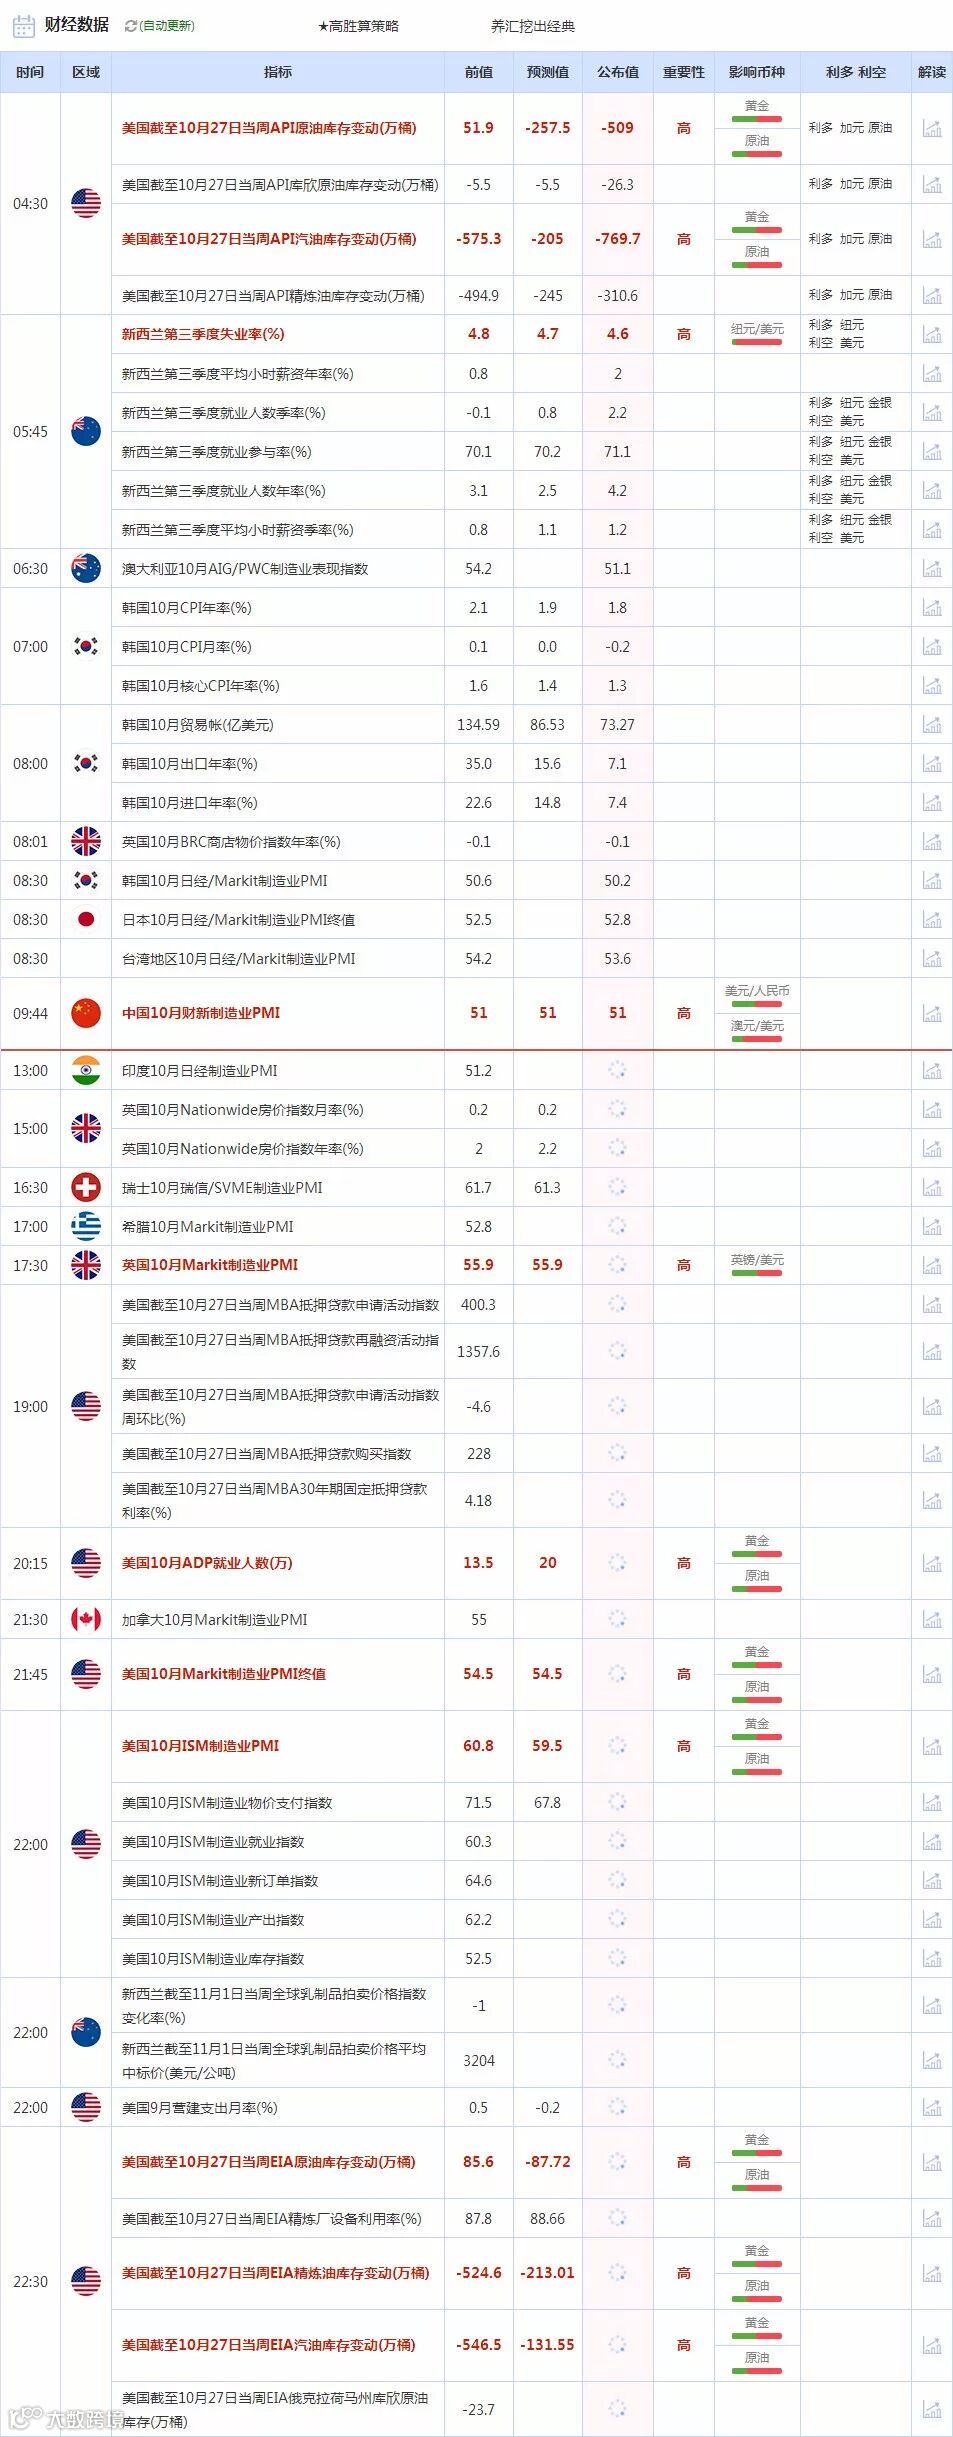Click 美国10月ISM制造业物价支付指数 indicator text

click(x=227, y=1803)
